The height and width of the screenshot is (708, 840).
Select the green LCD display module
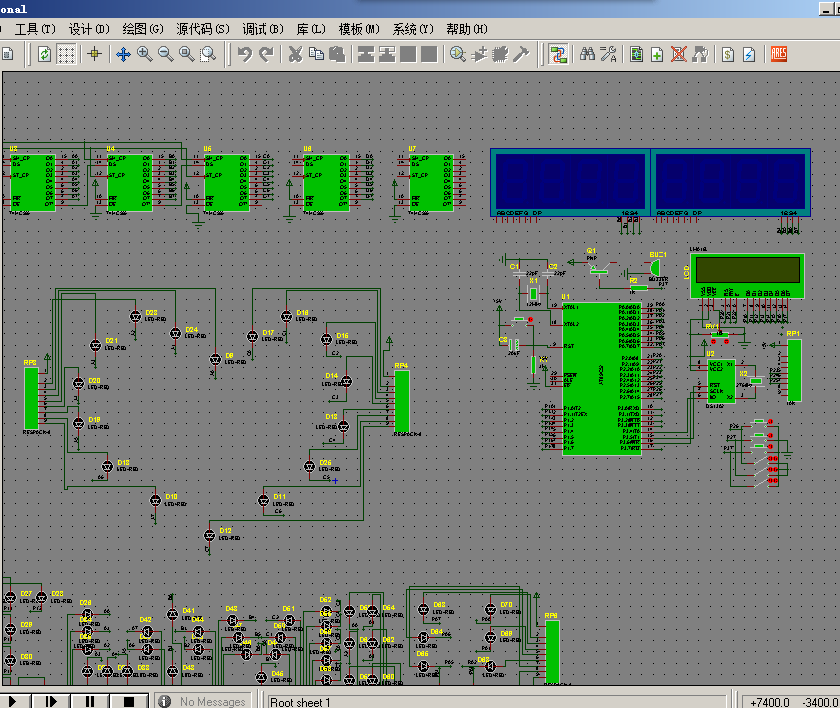747,276
